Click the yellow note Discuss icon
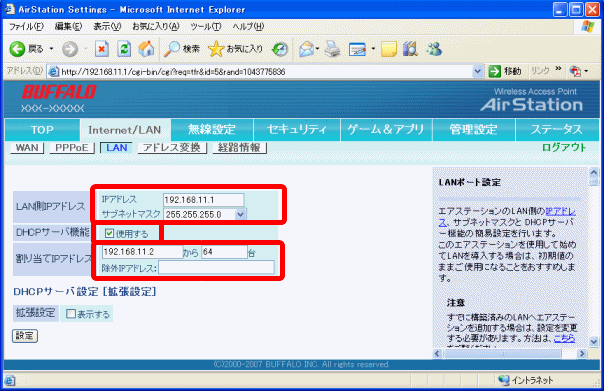The image size is (604, 391). pyautogui.click(x=389, y=49)
